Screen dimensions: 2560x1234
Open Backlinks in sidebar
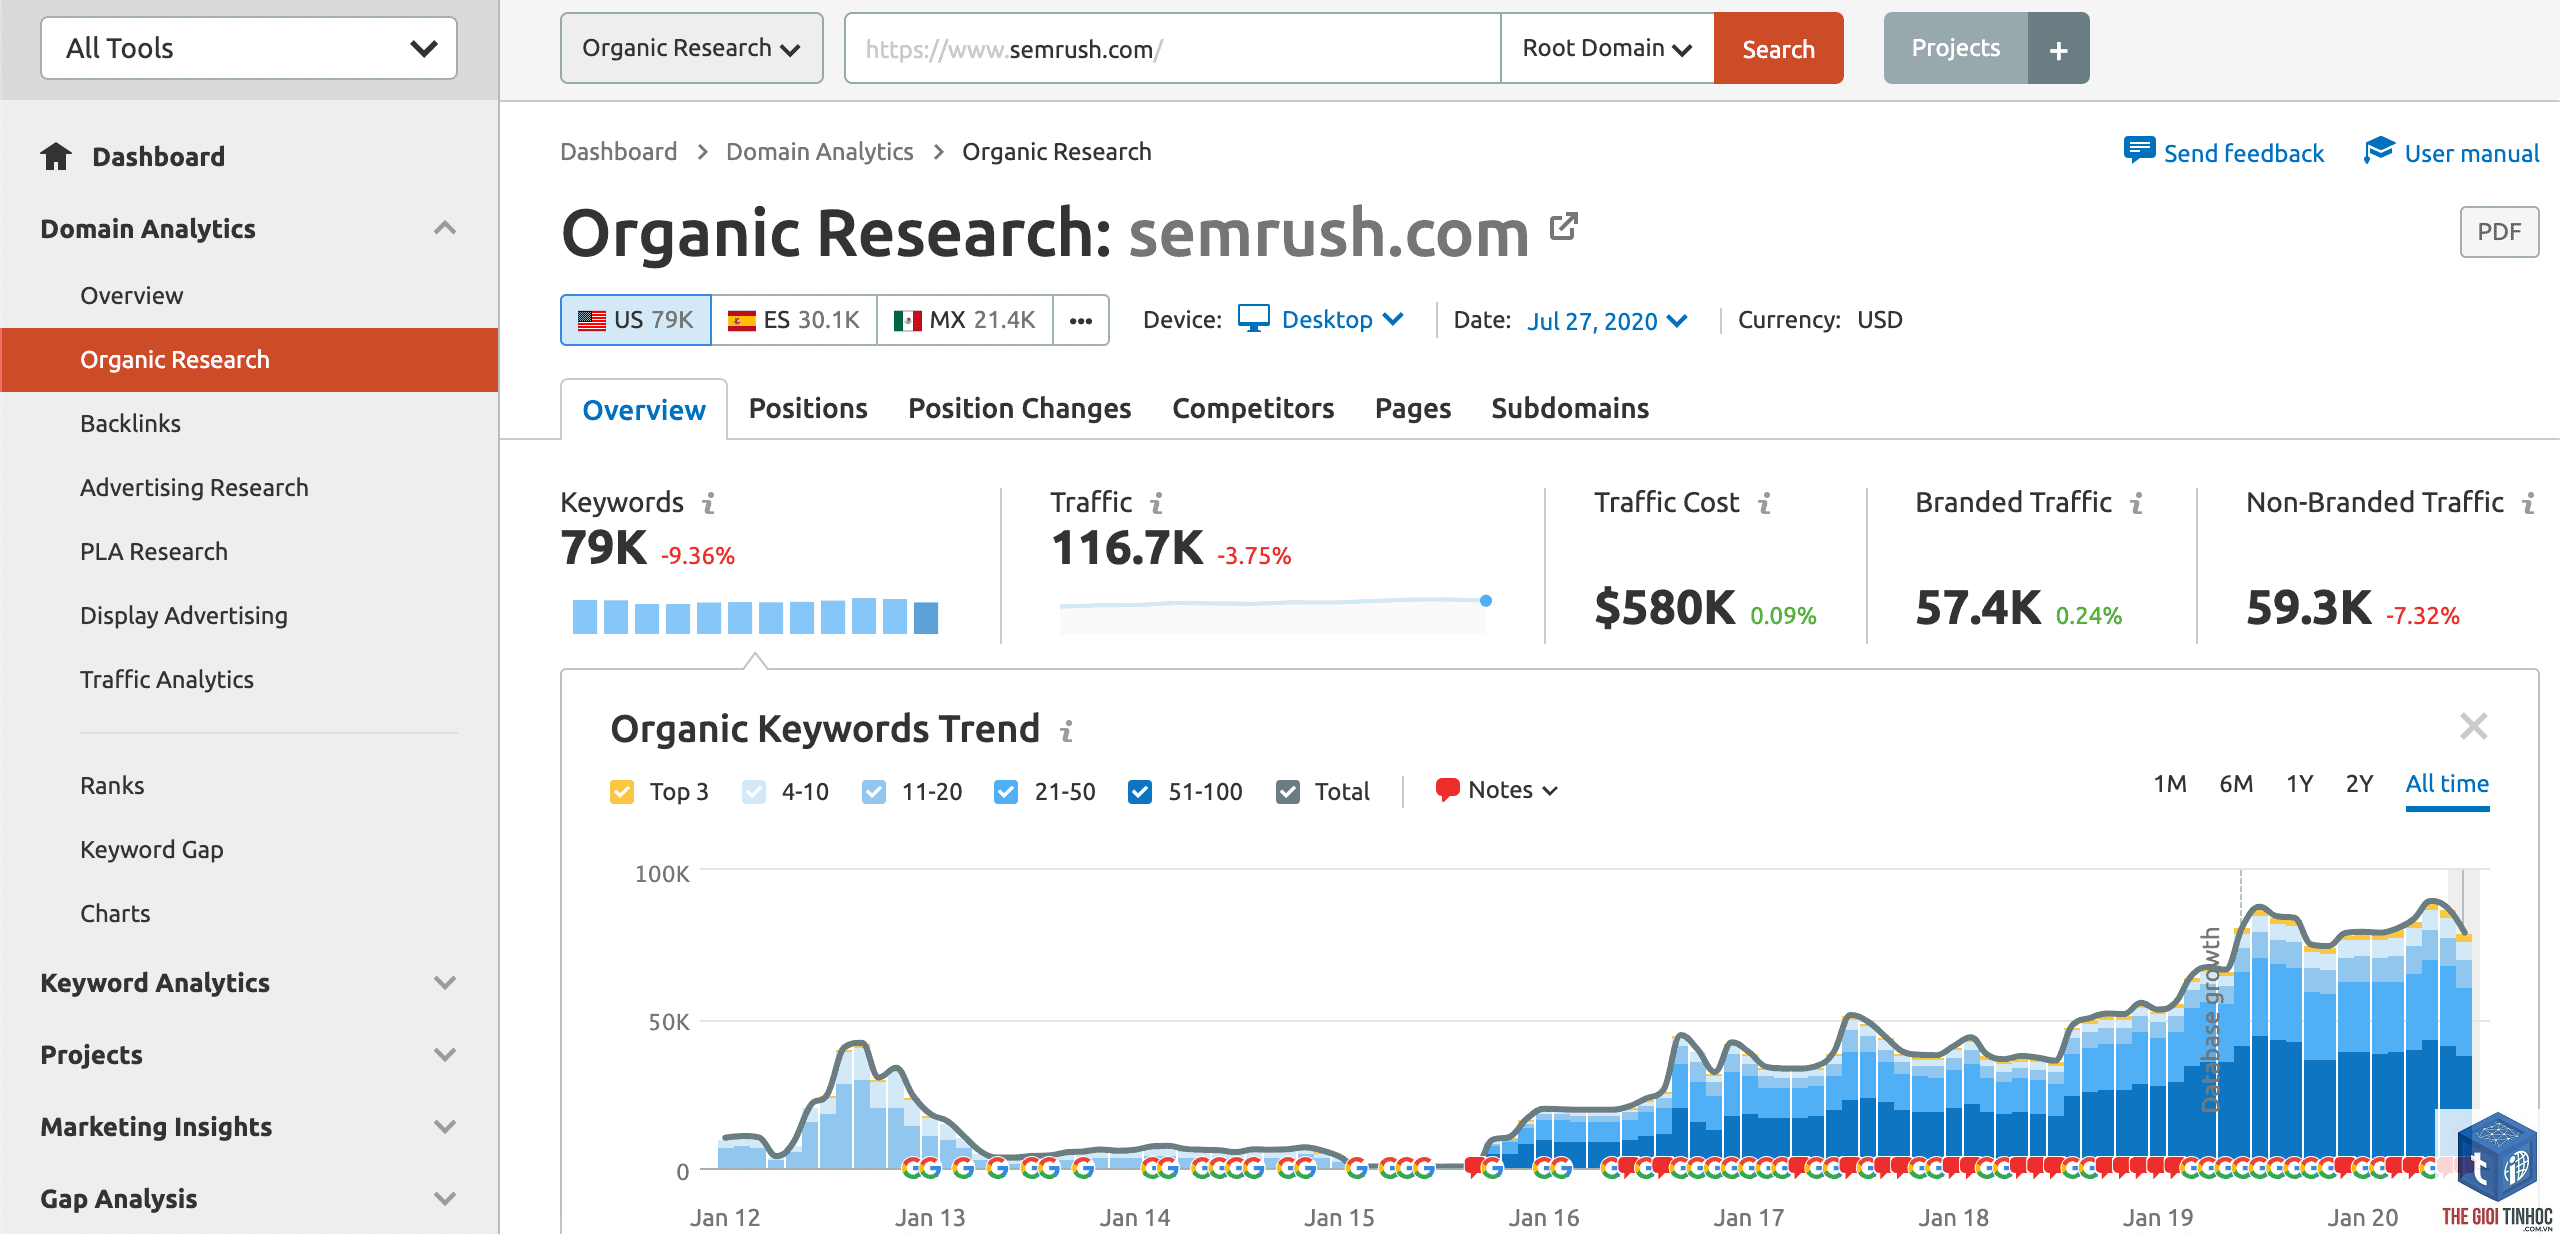[131, 424]
